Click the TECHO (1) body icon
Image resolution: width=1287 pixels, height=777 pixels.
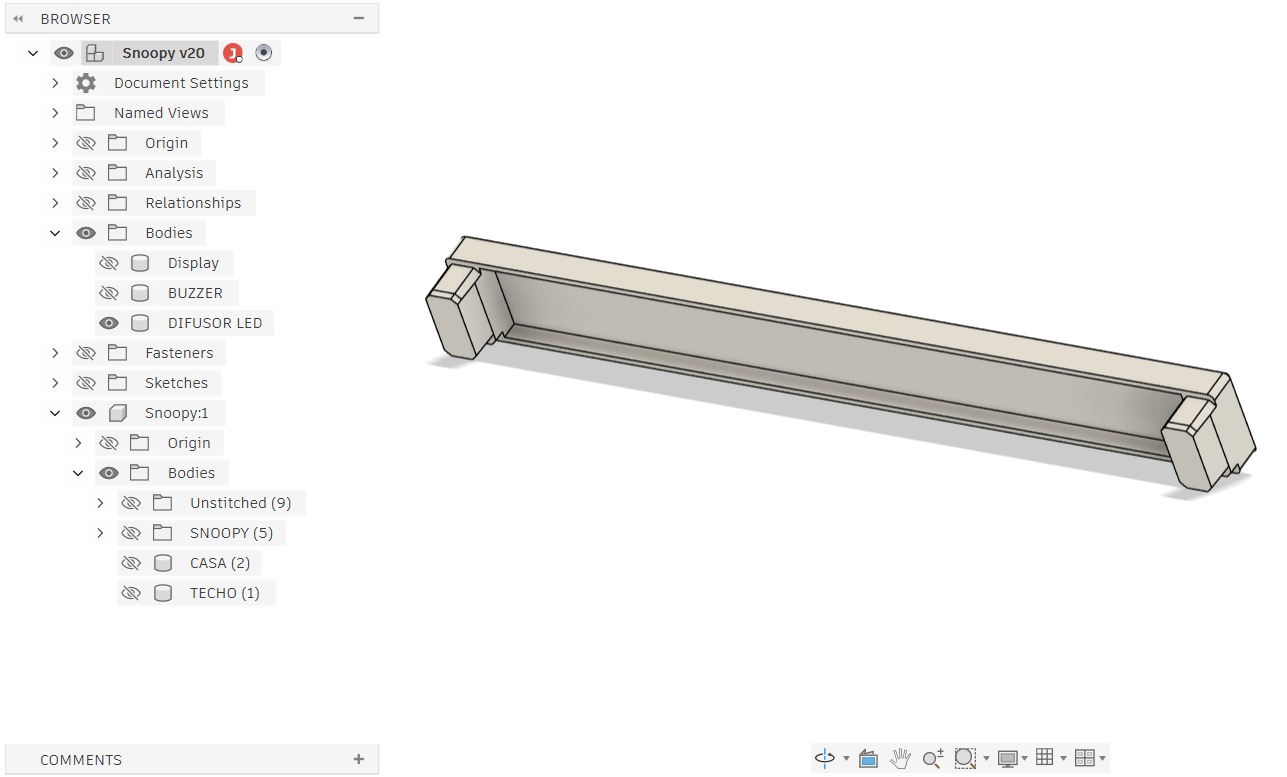[163, 593]
